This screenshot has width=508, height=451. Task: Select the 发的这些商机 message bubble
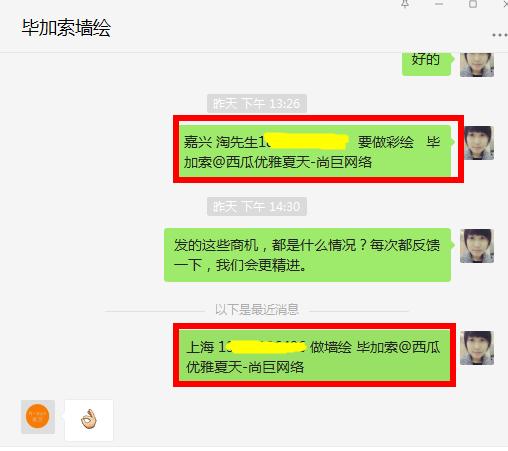click(308, 255)
